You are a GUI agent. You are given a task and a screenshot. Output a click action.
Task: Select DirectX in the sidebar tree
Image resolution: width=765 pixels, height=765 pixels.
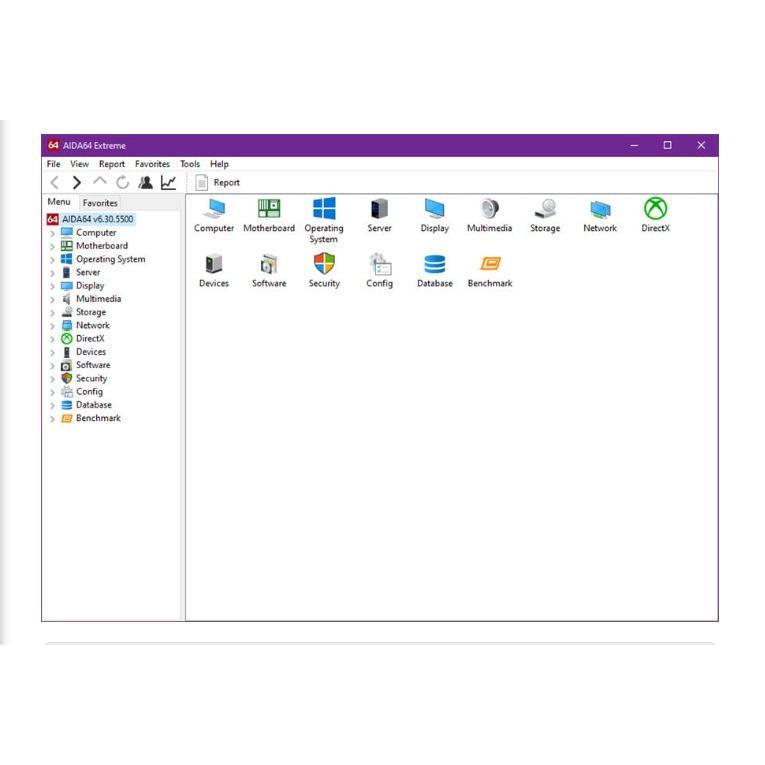(90, 339)
